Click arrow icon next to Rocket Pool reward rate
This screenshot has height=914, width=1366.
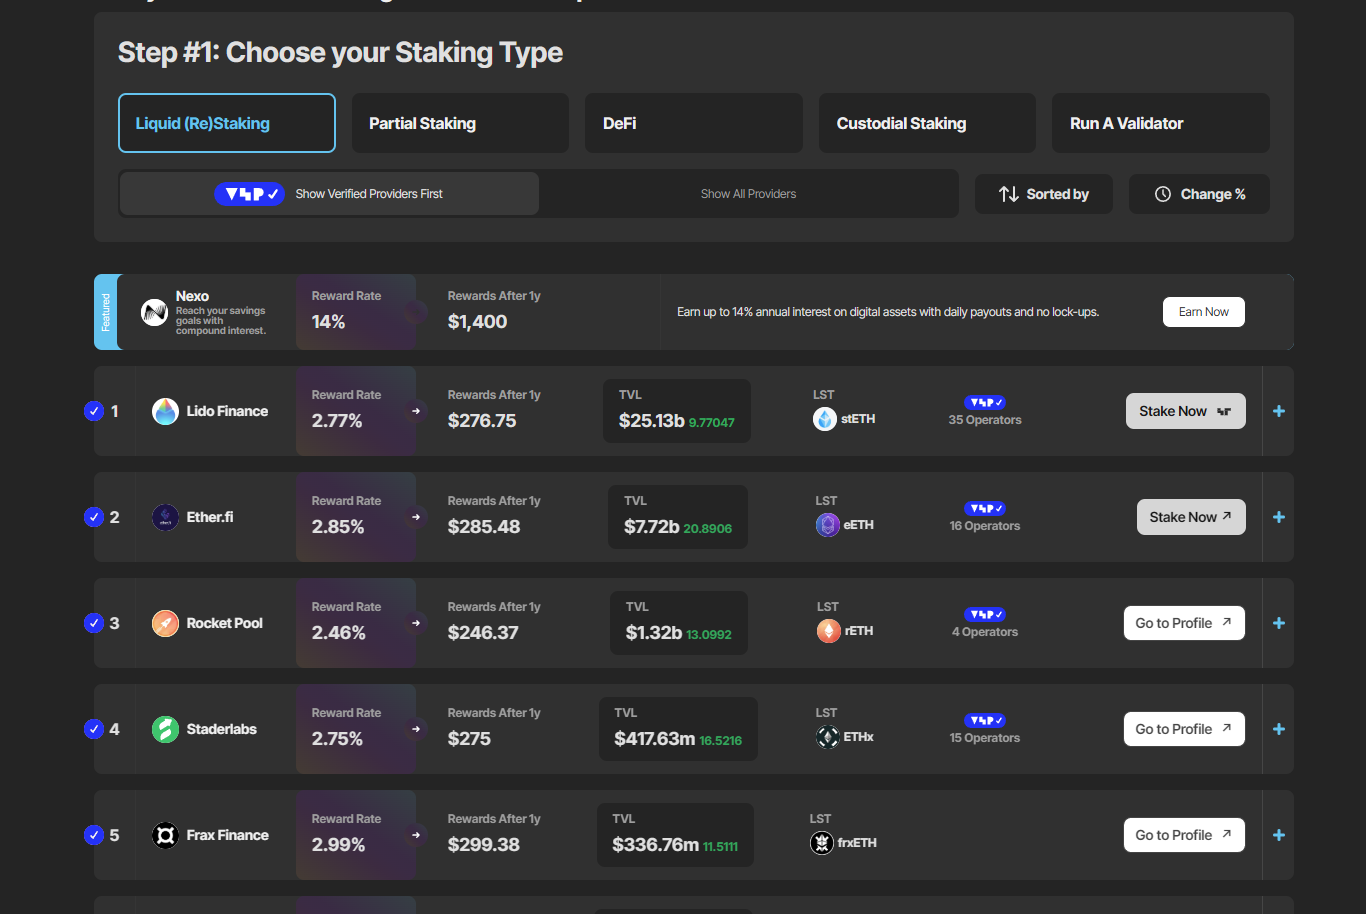pos(416,623)
